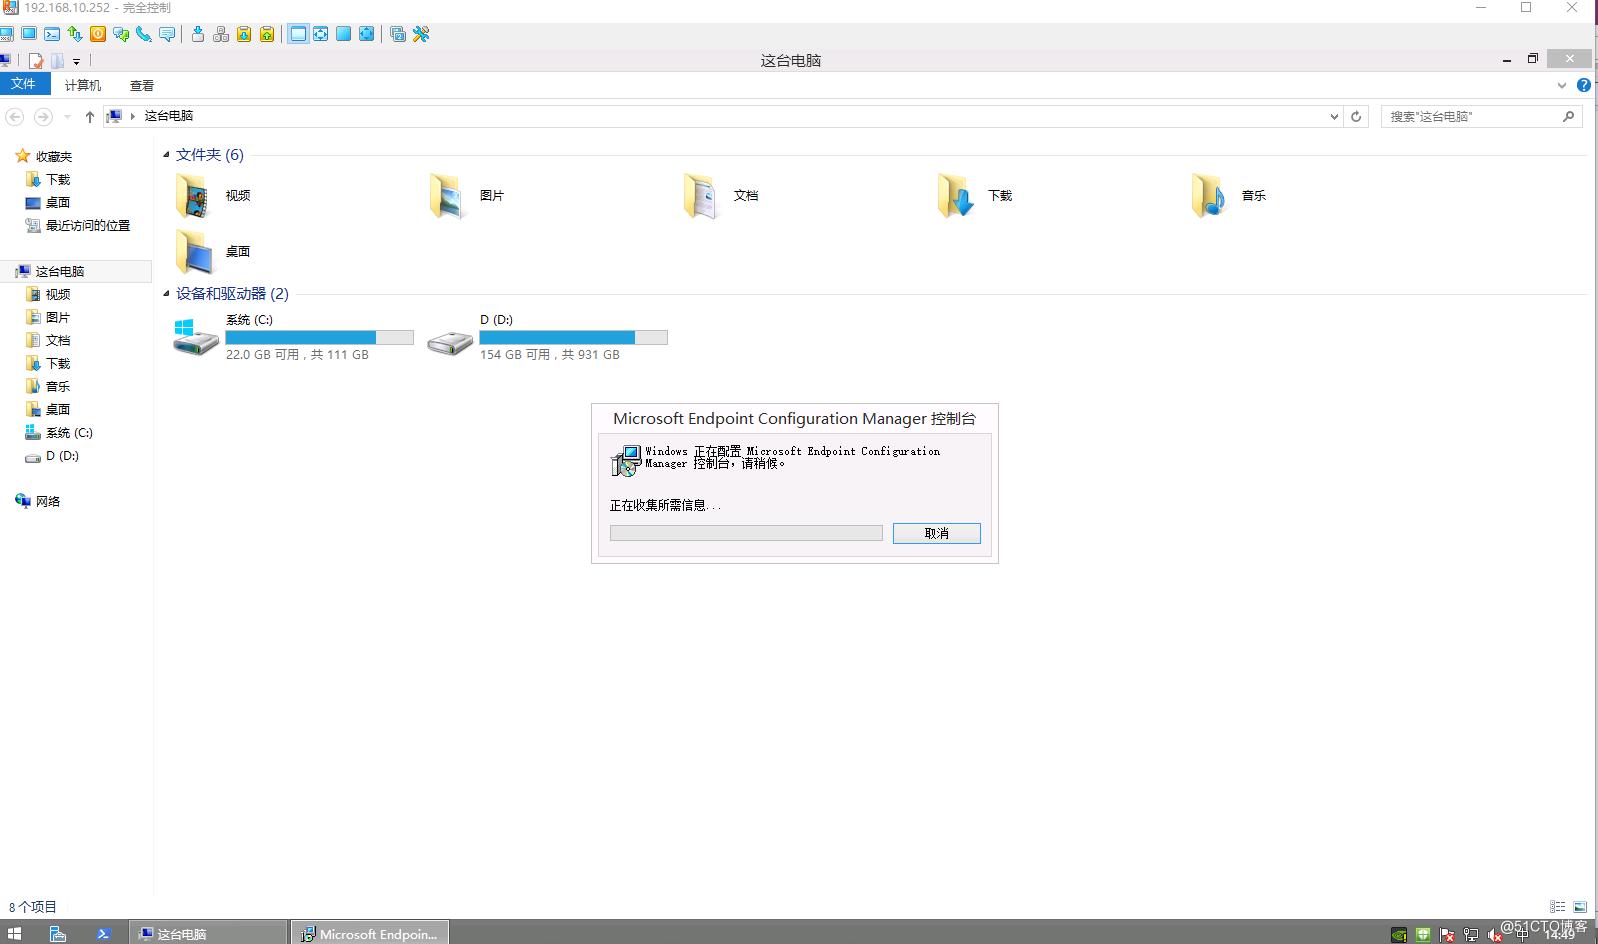Select the 图片 folder in main pane

(x=467, y=195)
